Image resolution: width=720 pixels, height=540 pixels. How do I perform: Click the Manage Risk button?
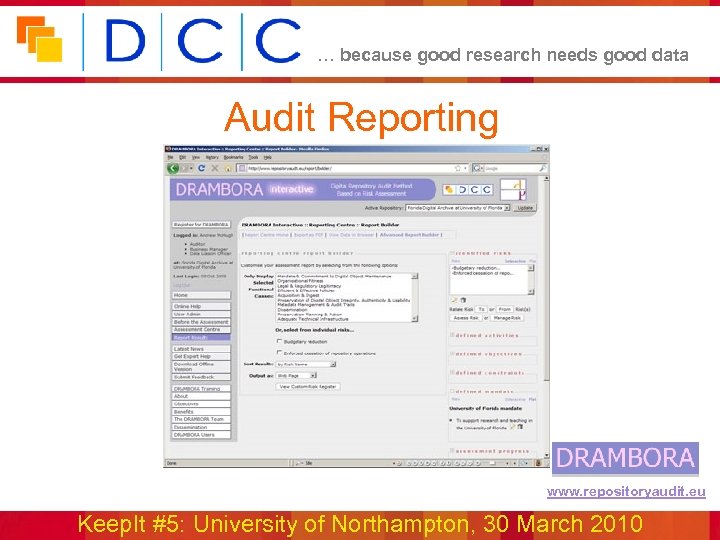(x=506, y=318)
